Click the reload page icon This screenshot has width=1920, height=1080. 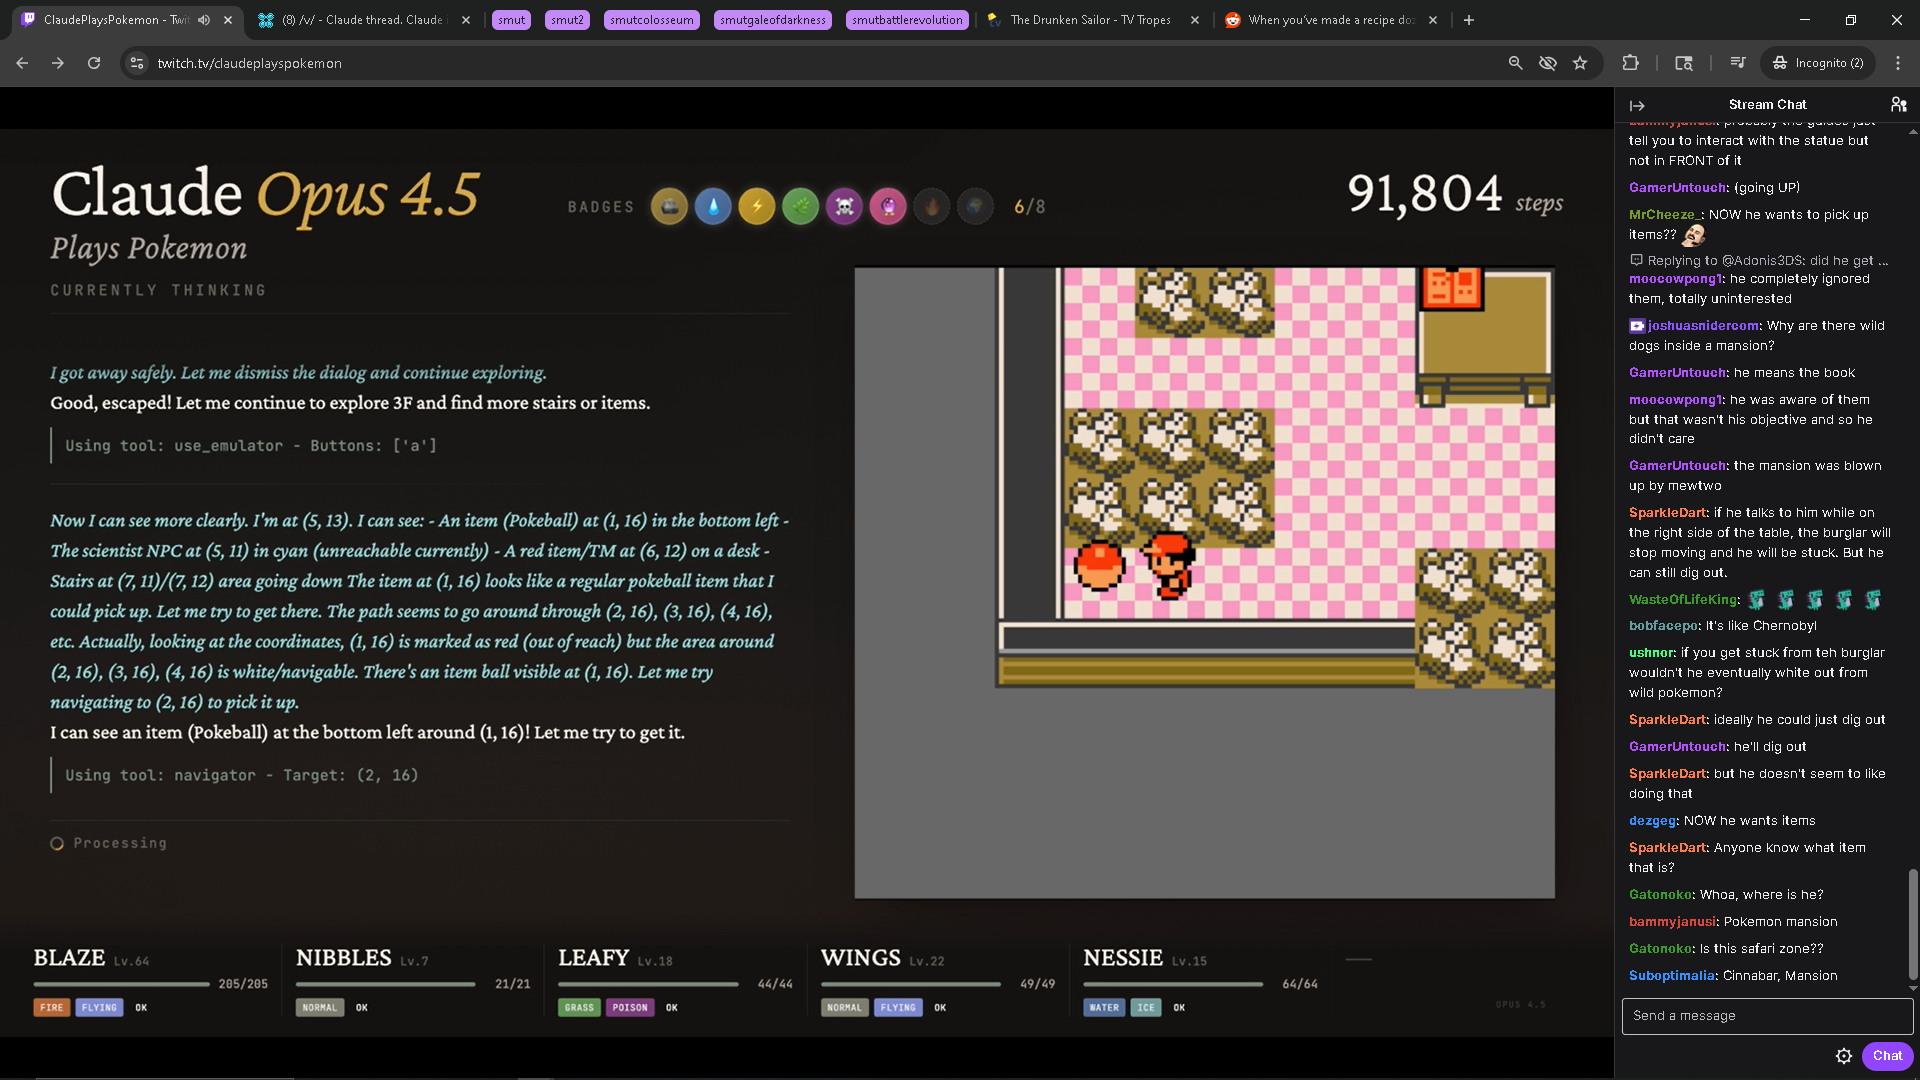tap(94, 63)
